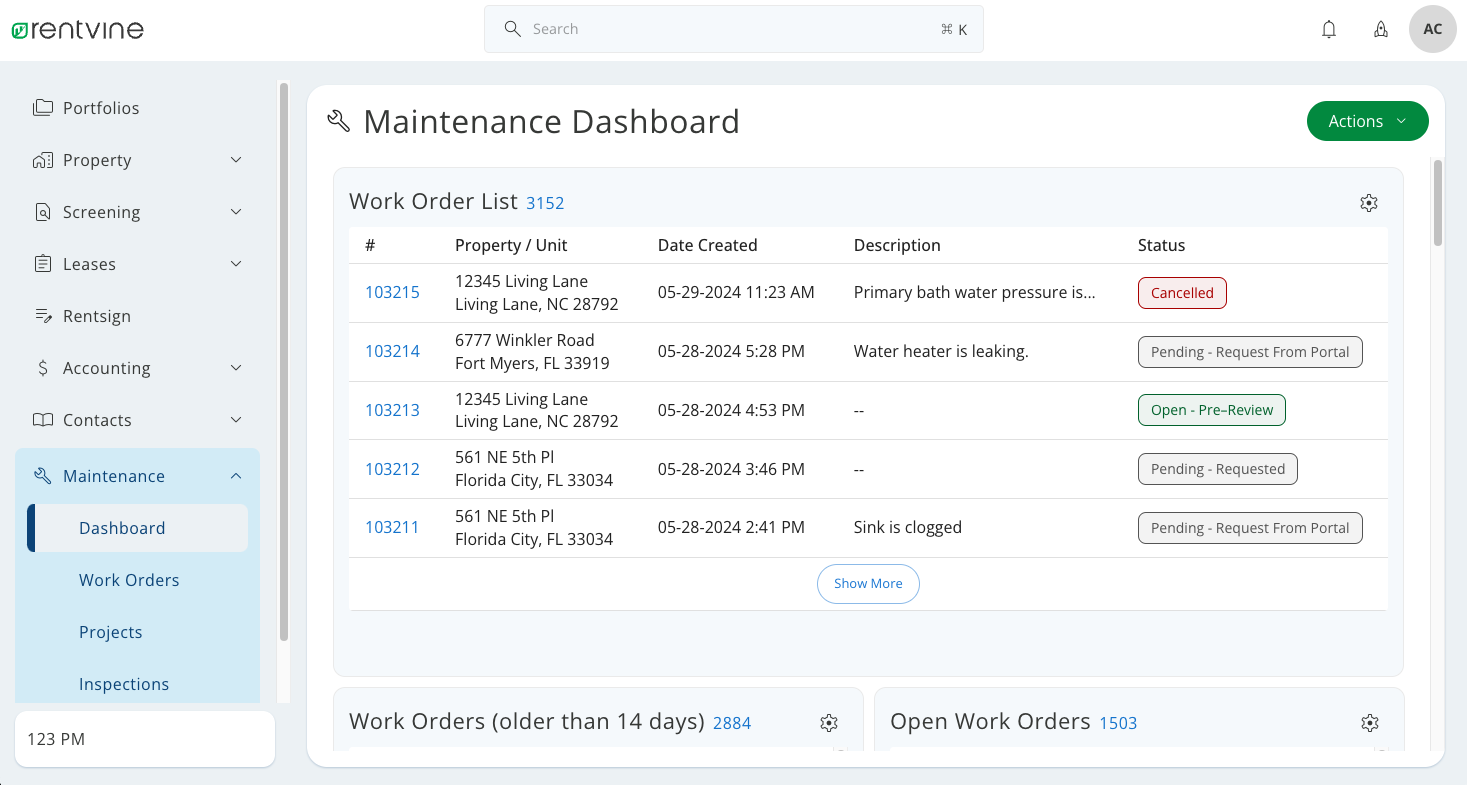Viewport: 1467px width, 785px height.
Task: Click the Maintenance wrench icon in sidebar
Action: point(42,475)
